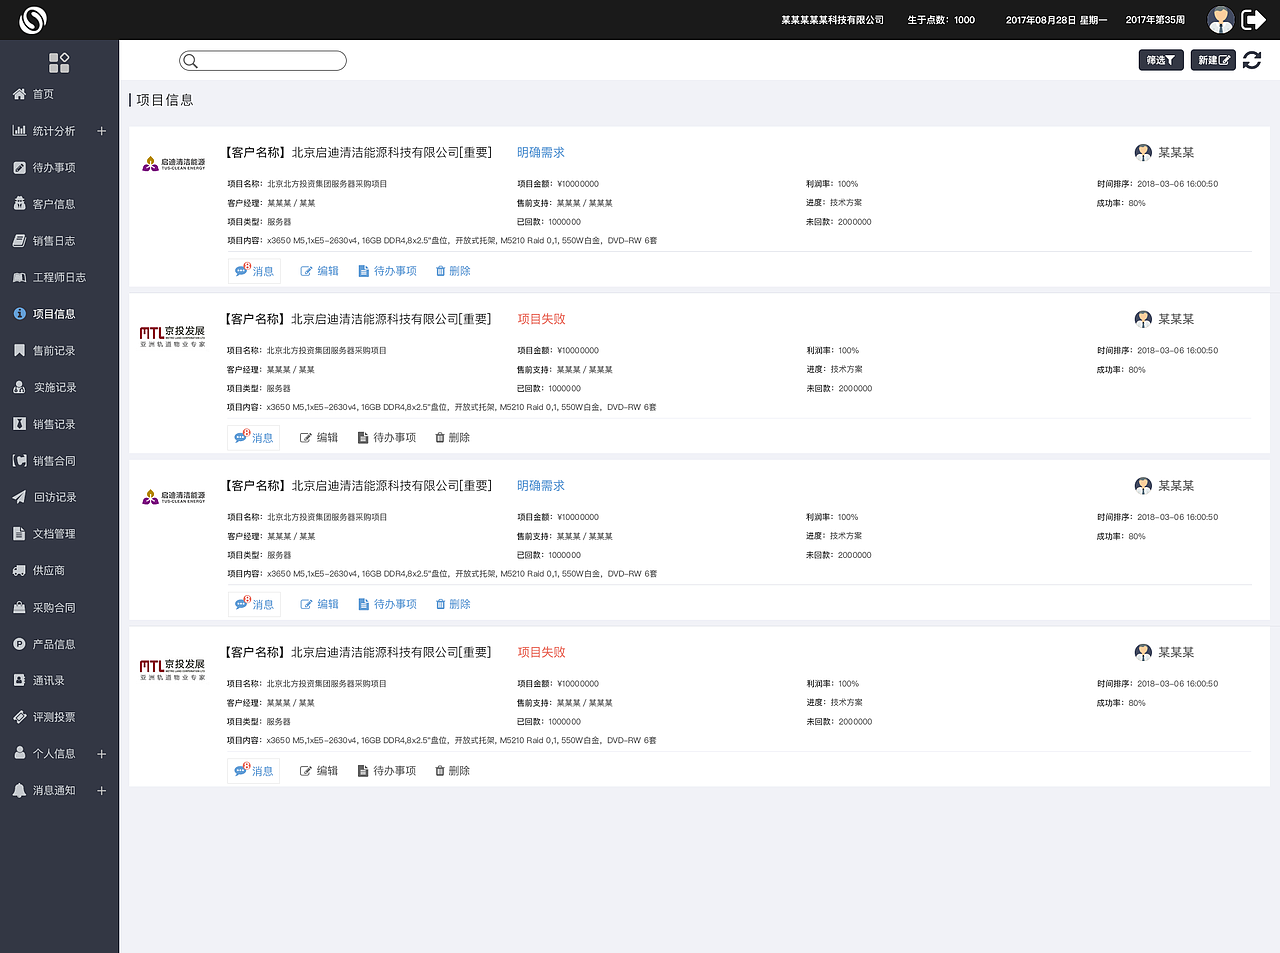Open the user avatar in header
Viewport: 1280px width, 953px height.
[x=1220, y=19]
